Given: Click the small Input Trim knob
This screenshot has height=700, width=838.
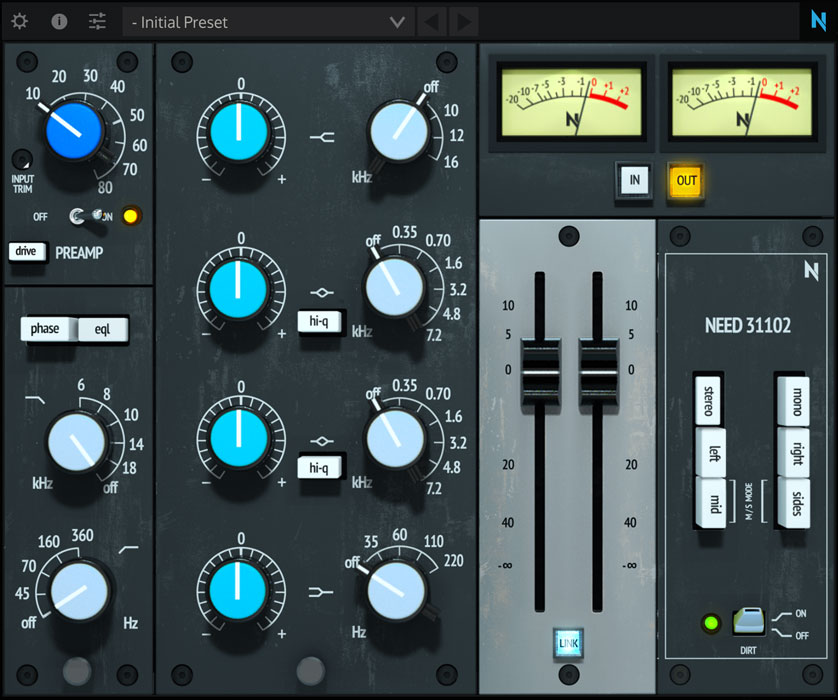Looking at the screenshot, I should click(x=22, y=159).
